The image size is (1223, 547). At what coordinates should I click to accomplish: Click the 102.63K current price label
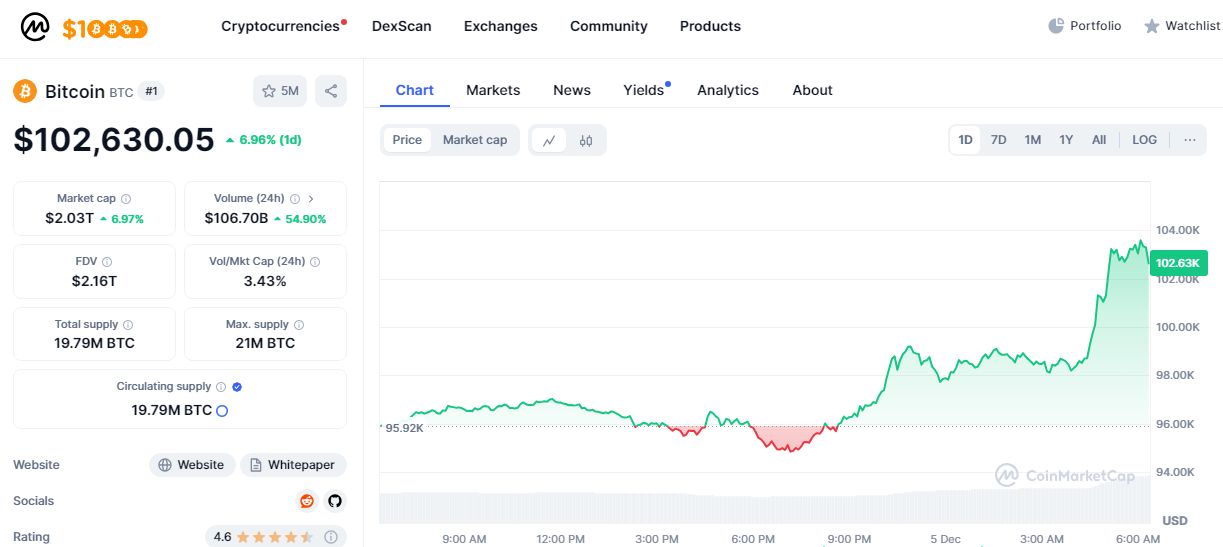point(1177,263)
